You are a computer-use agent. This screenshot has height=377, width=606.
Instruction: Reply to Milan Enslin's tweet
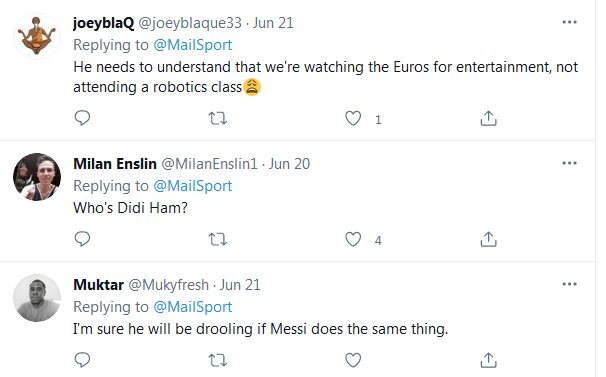(82, 239)
